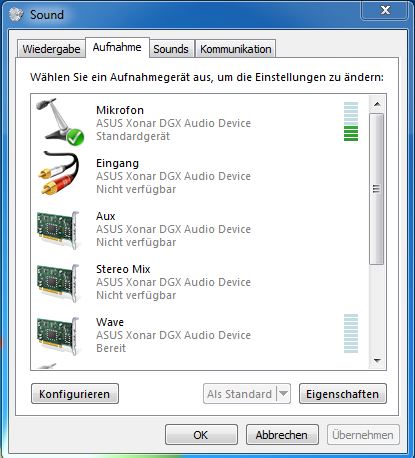Switch to the Wiedergabe tab
This screenshot has height=458, width=415.
[51, 49]
